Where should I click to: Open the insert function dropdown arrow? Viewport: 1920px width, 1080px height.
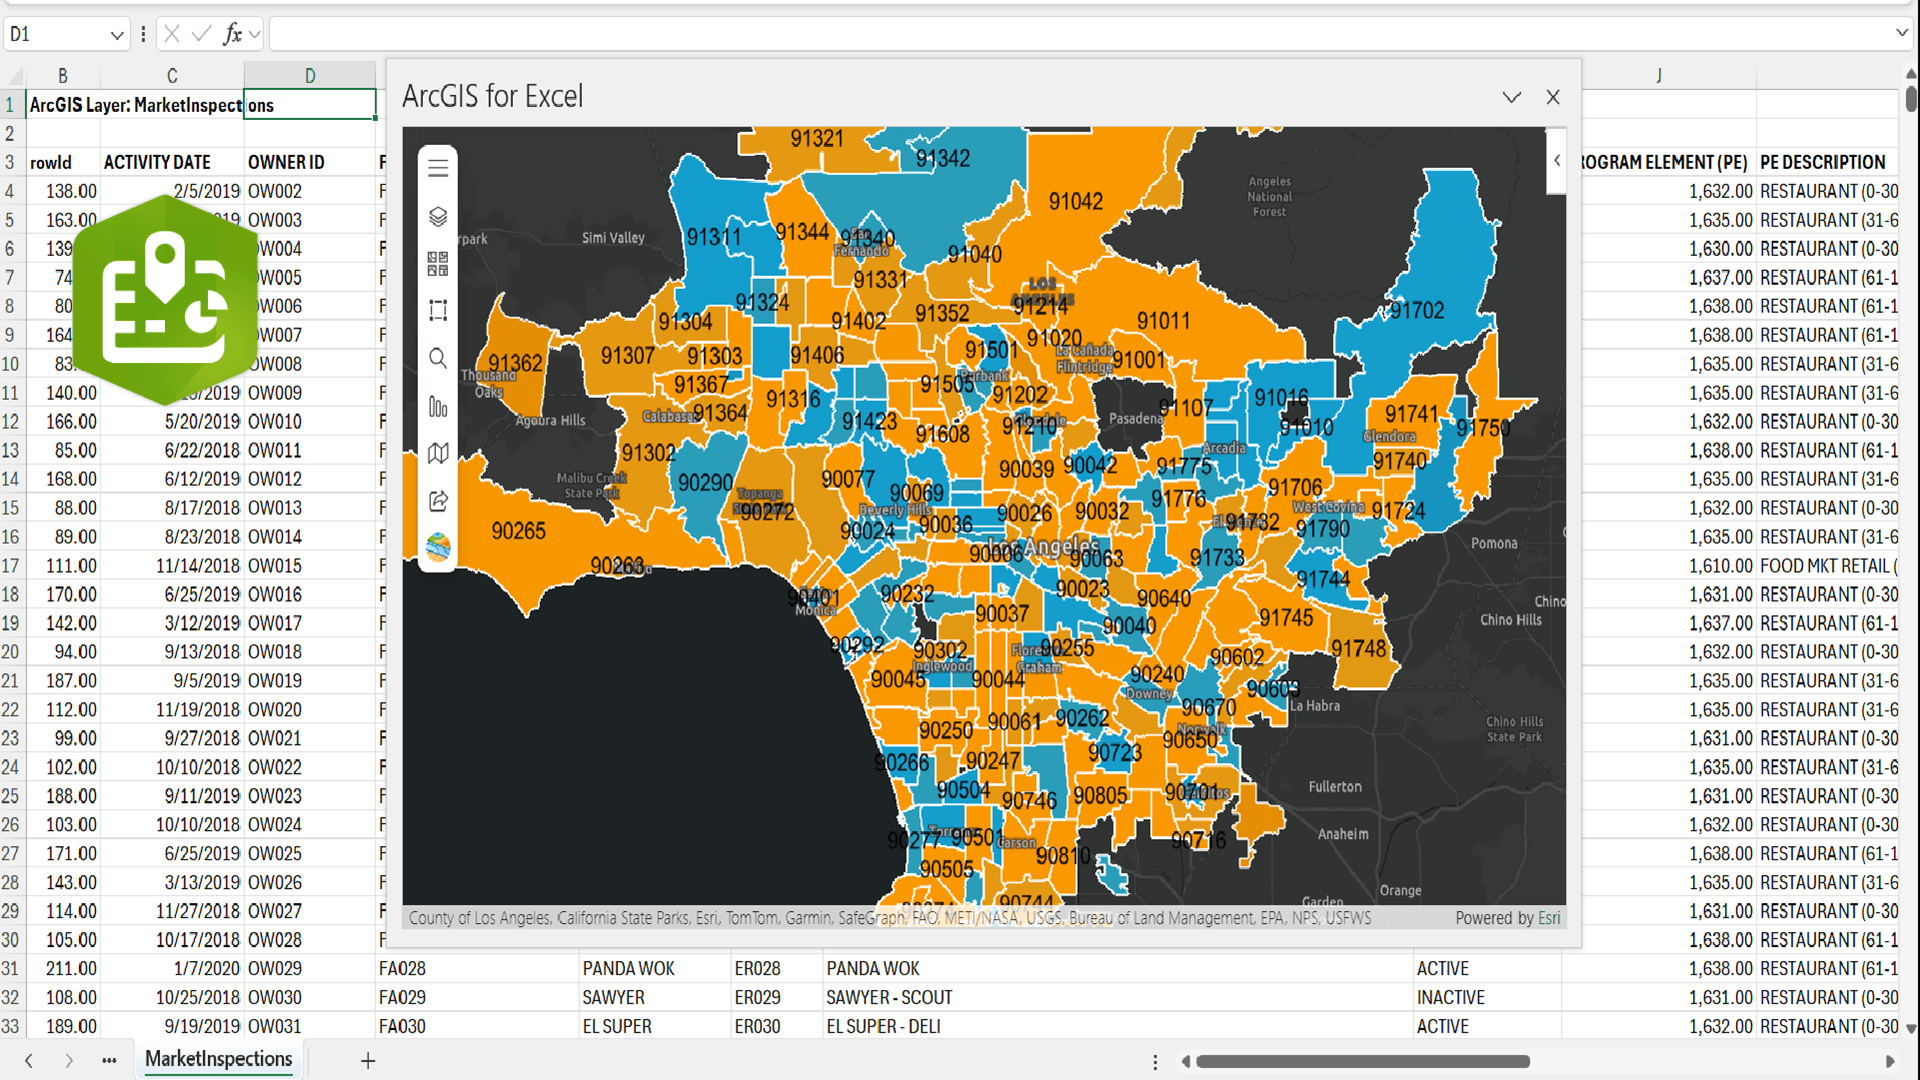tap(255, 35)
